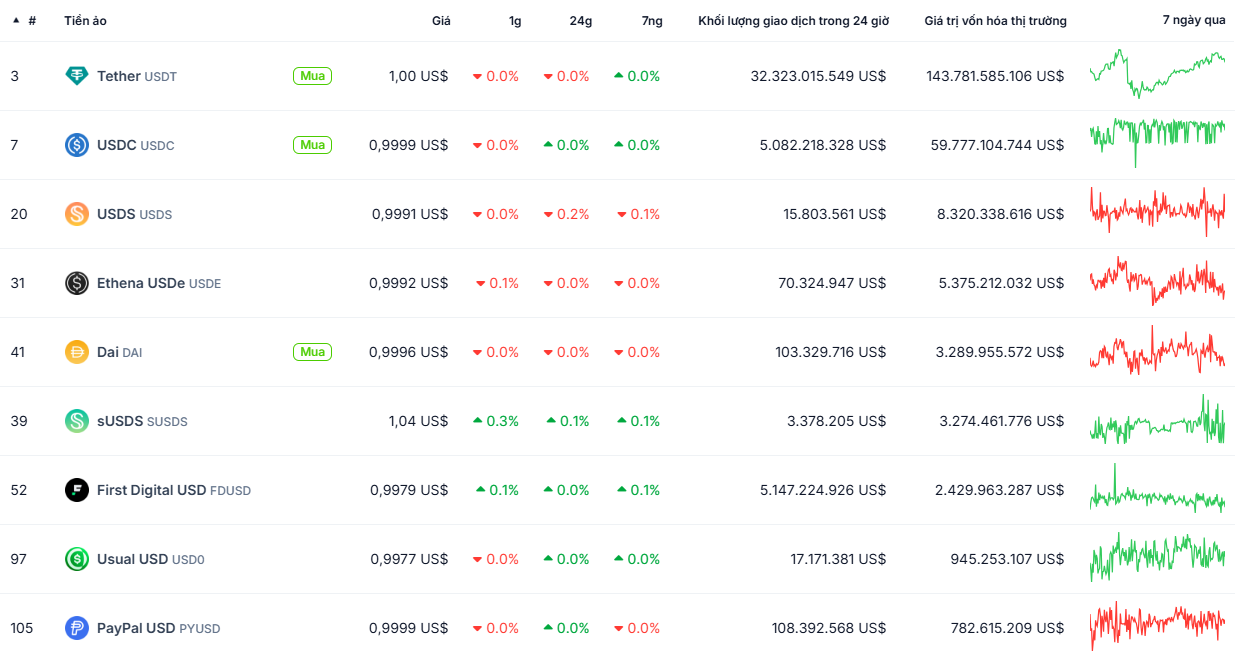1245x661 pixels.
Task: Click the sUSDS coin logo icon
Action: (77, 421)
